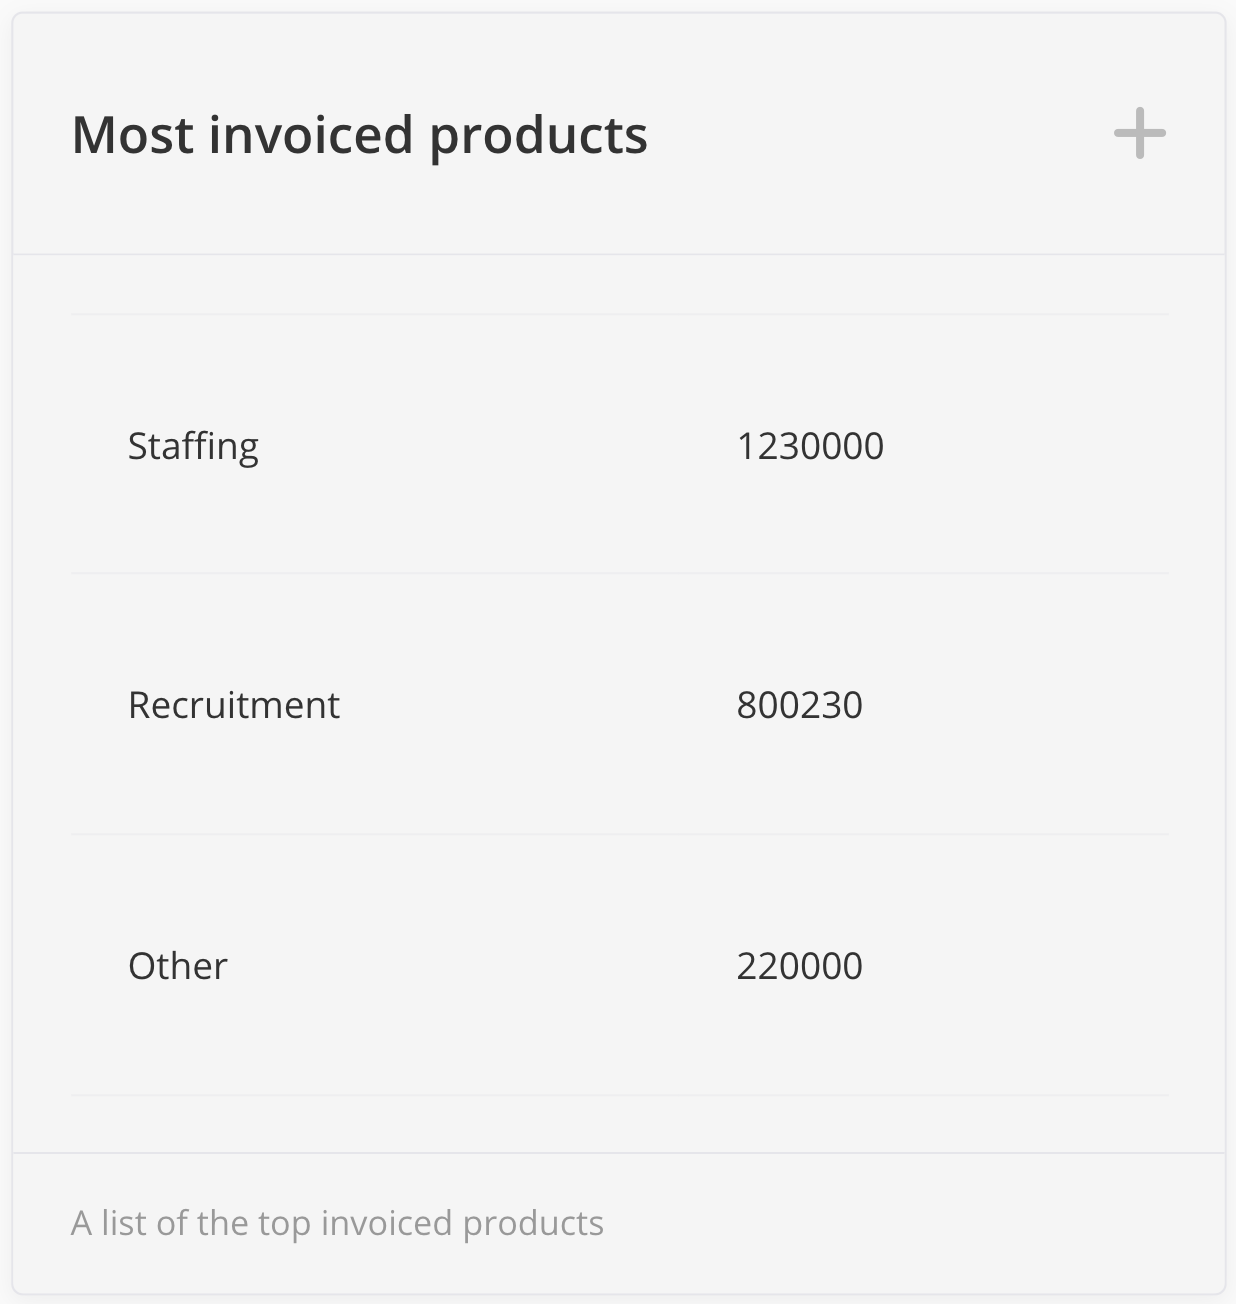Click the last digit of Recruitment's 800230
This screenshot has height=1304, width=1236.
coord(853,705)
